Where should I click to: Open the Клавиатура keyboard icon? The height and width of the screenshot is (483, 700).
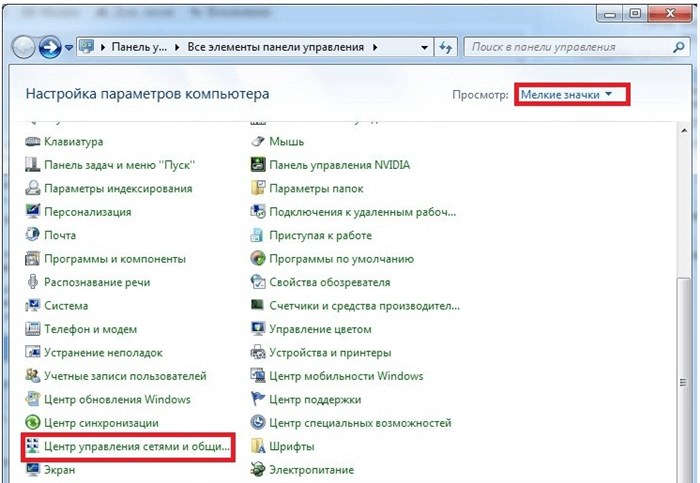coord(33,142)
